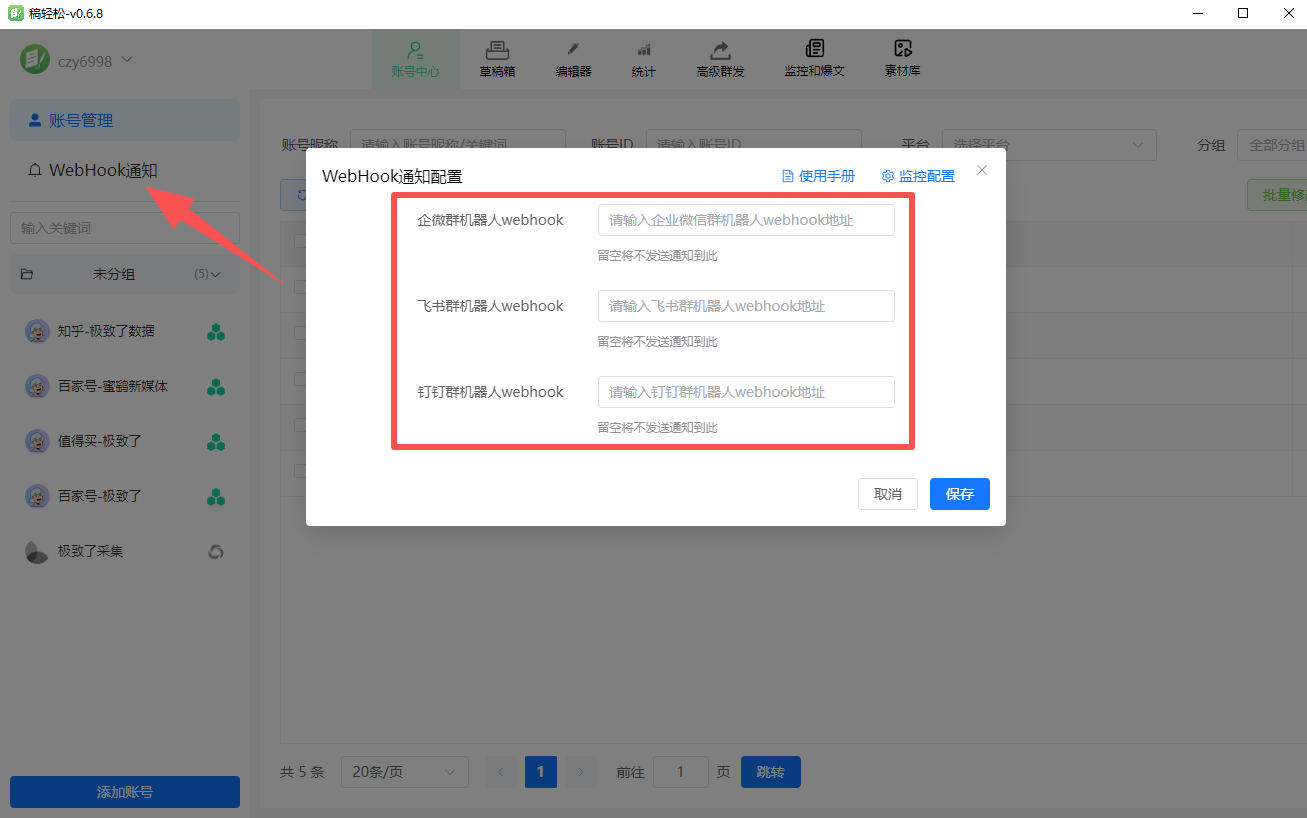This screenshot has width=1307, height=818.
Task: Click the 飞书群机器人webhook input field
Action: click(745, 306)
